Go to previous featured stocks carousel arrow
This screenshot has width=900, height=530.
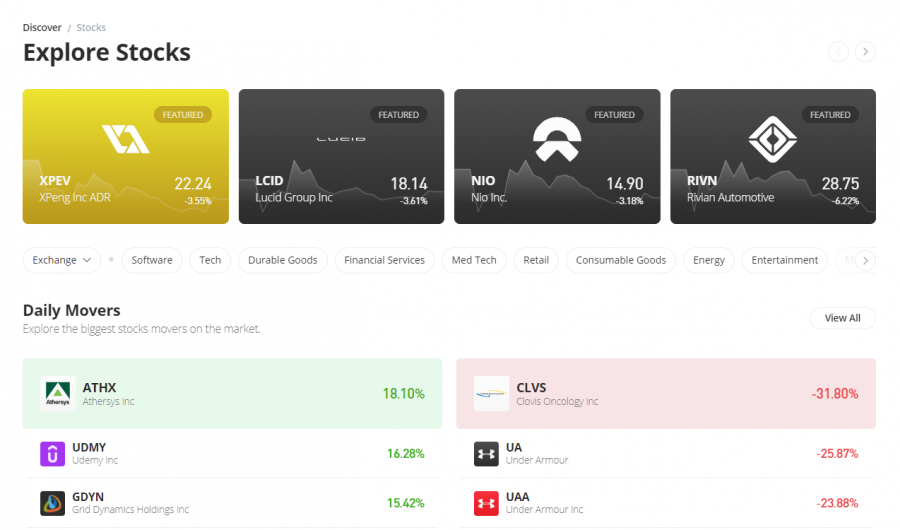(839, 52)
